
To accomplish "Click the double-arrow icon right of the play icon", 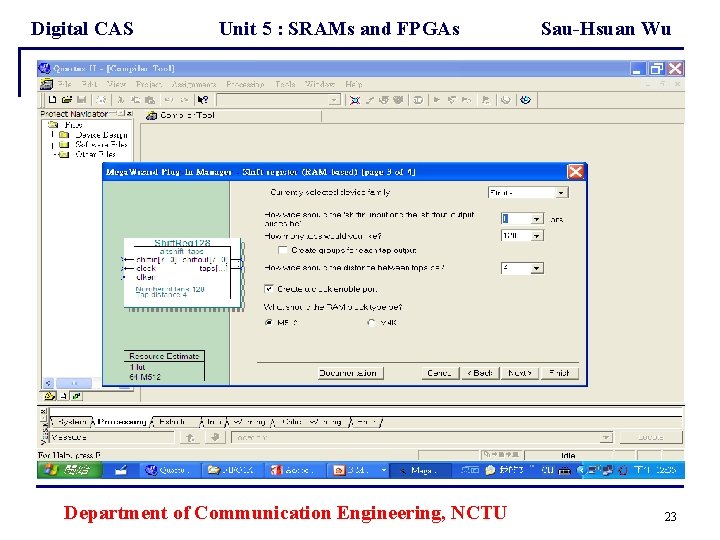I will pos(466,100).
